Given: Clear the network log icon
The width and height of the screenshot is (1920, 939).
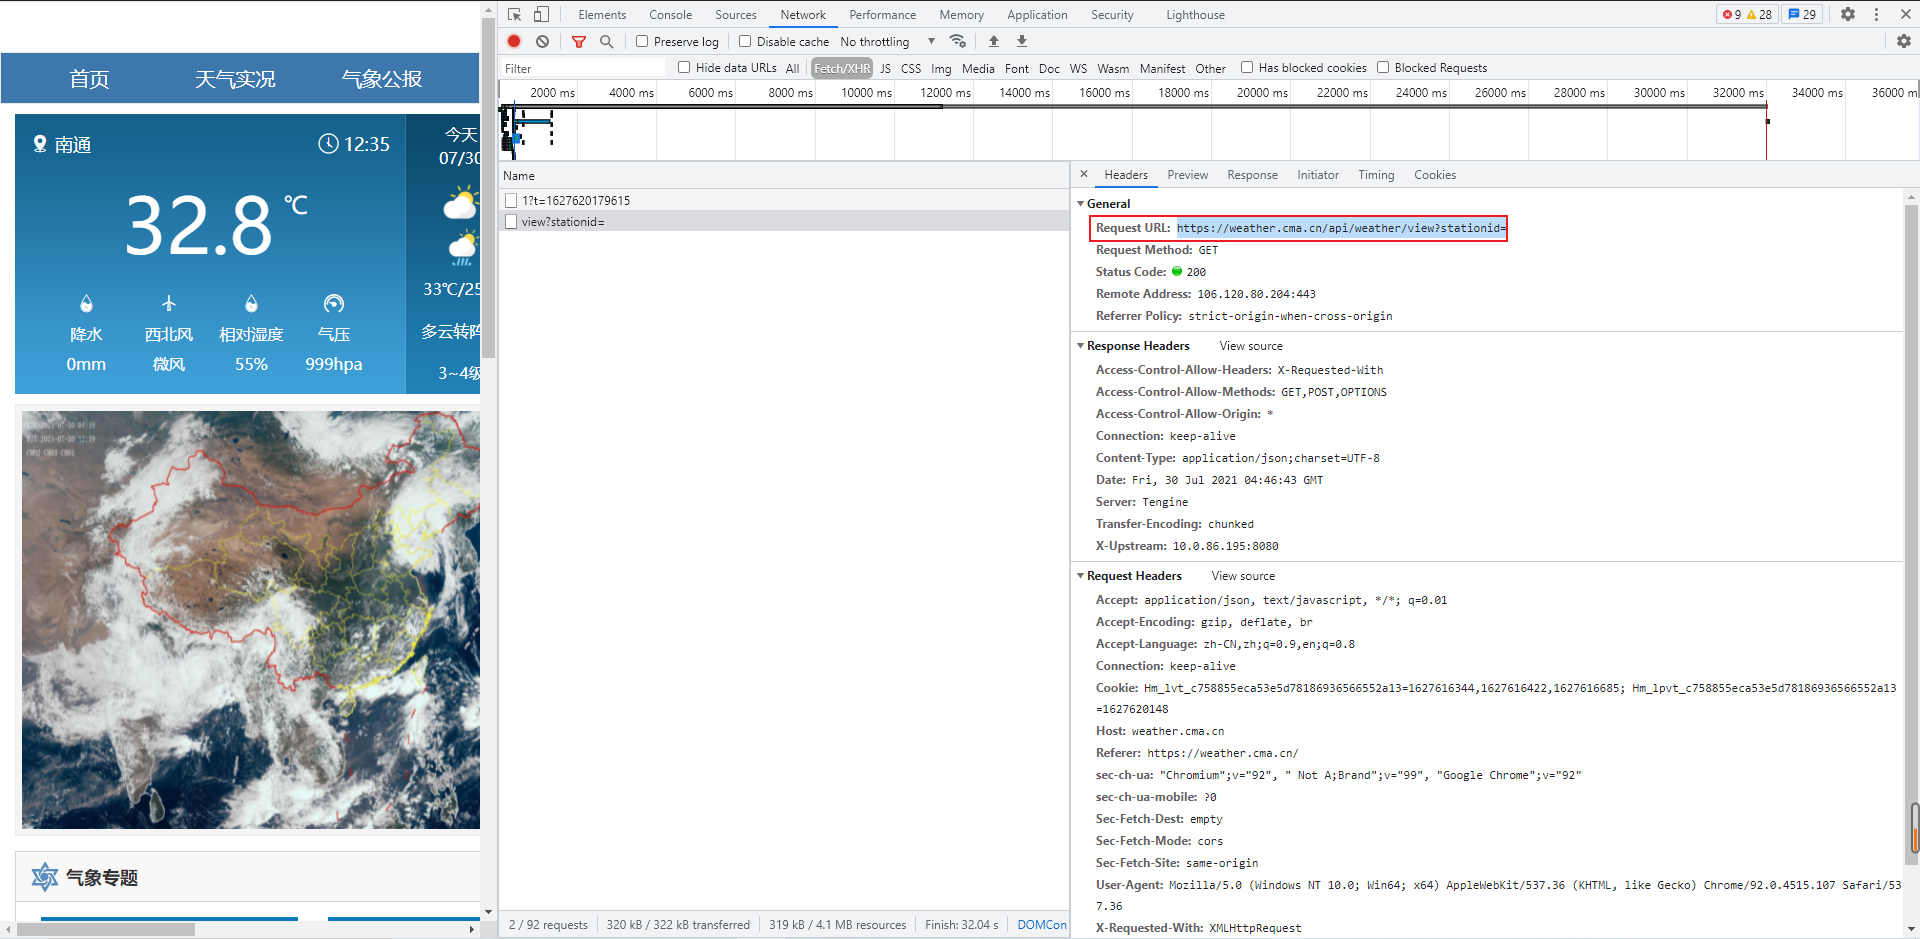Looking at the screenshot, I should pos(542,41).
